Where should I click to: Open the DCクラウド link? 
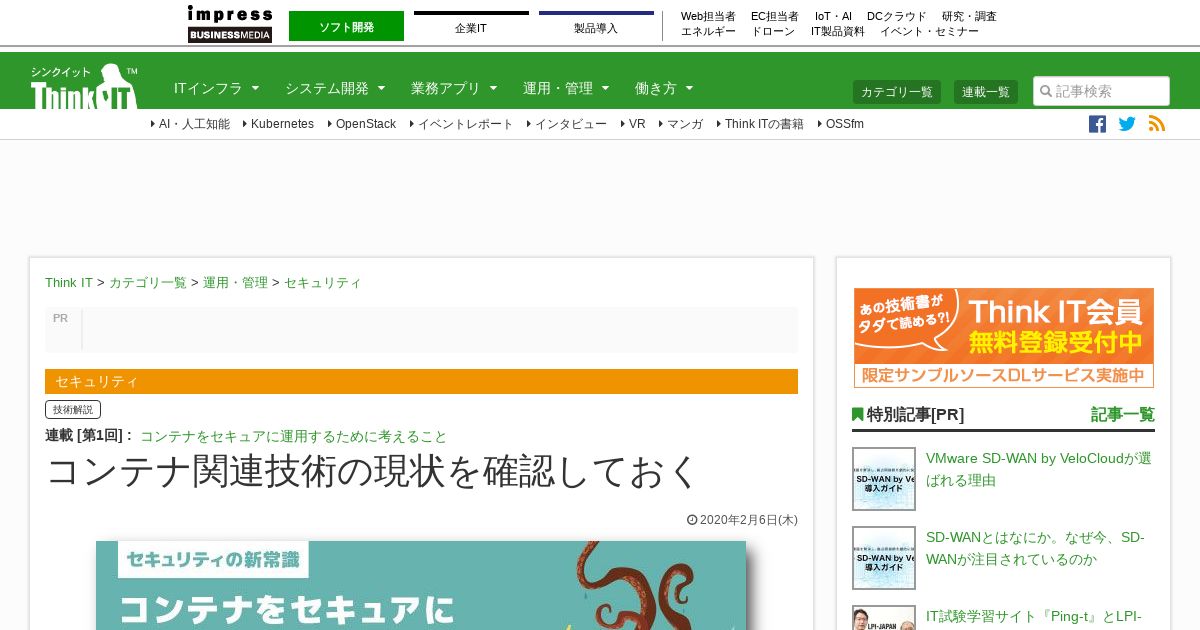(x=897, y=16)
